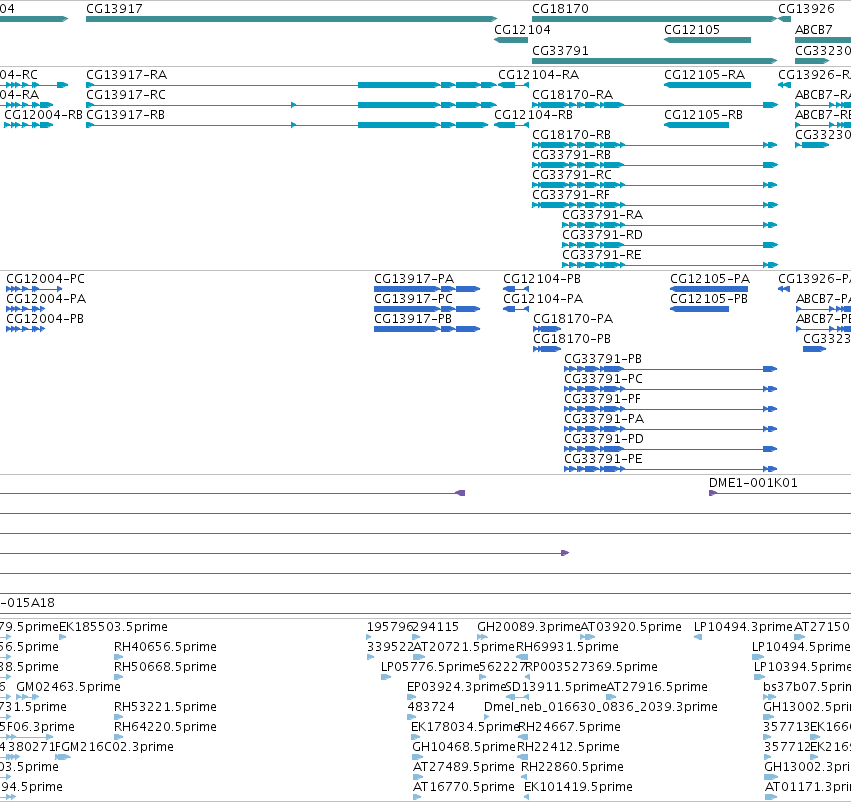This screenshot has width=851, height=802.
Task: Select protein label CG18170-PA
Action: click(573, 320)
